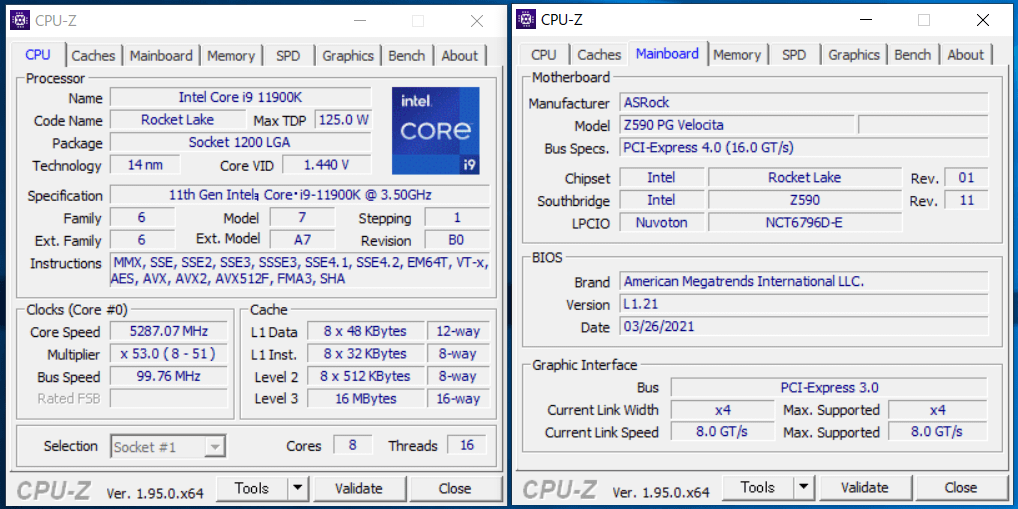Click the Package value Socket 1200 LGA
The width and height of the screenshot is (1018, 509).
click(241, 142)
